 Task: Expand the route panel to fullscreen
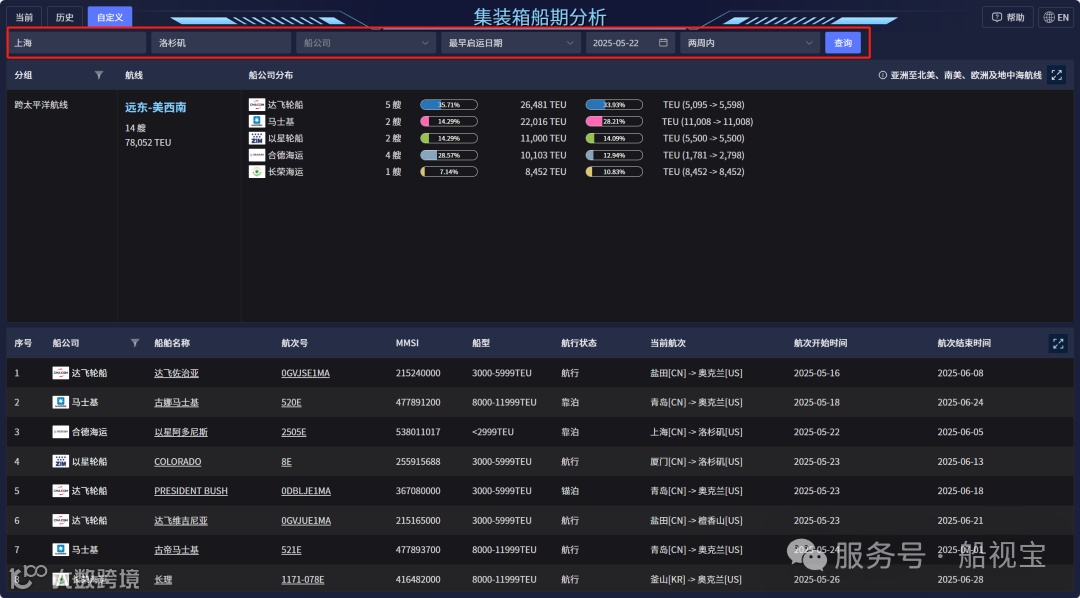coord(1057,75)
